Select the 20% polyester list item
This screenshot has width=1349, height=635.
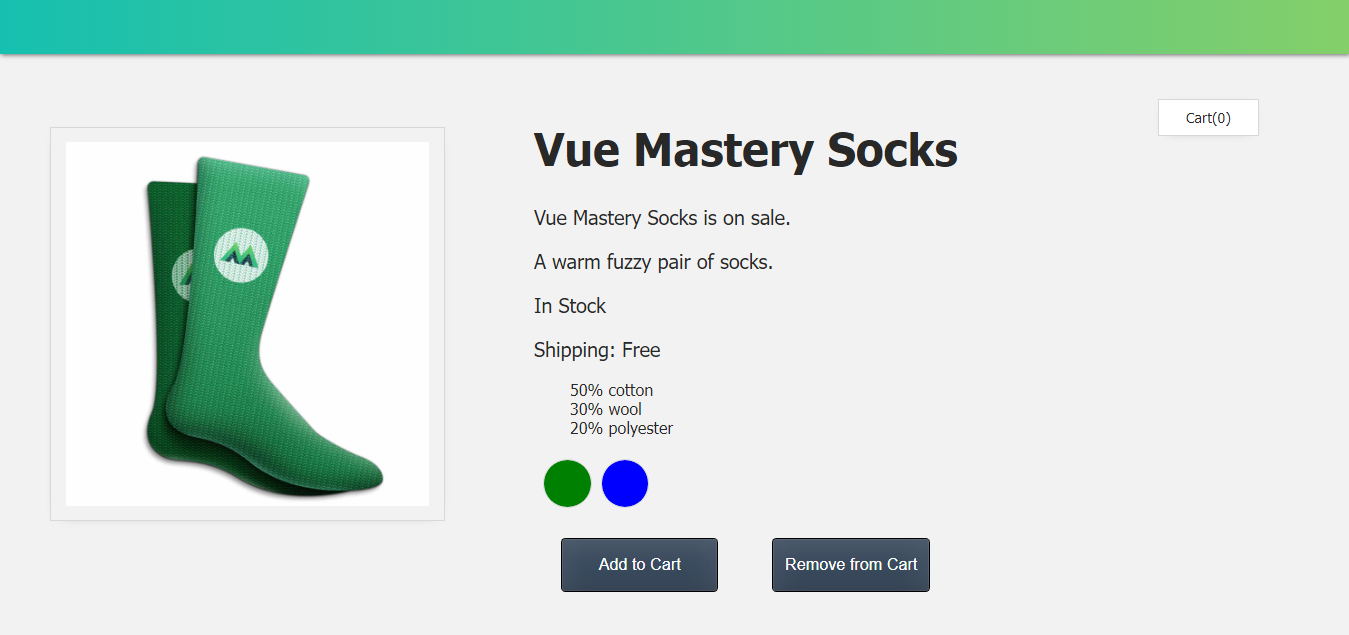[621, 428]
